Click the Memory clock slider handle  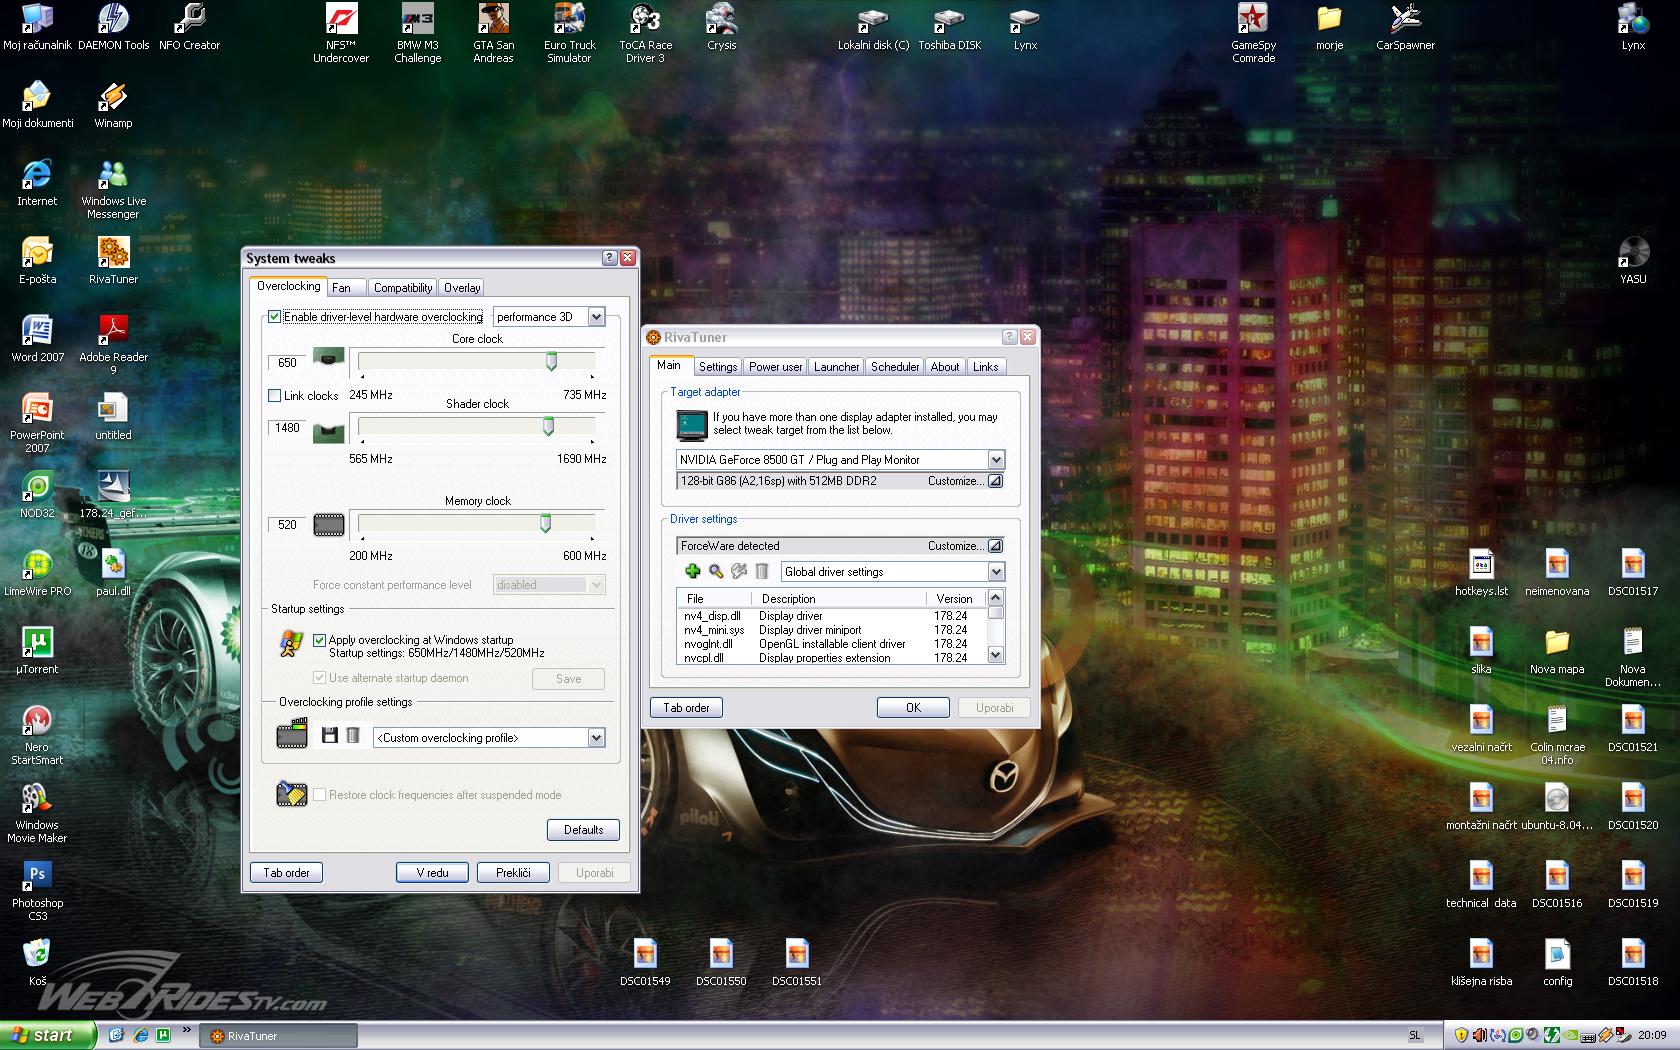(545, 523)
